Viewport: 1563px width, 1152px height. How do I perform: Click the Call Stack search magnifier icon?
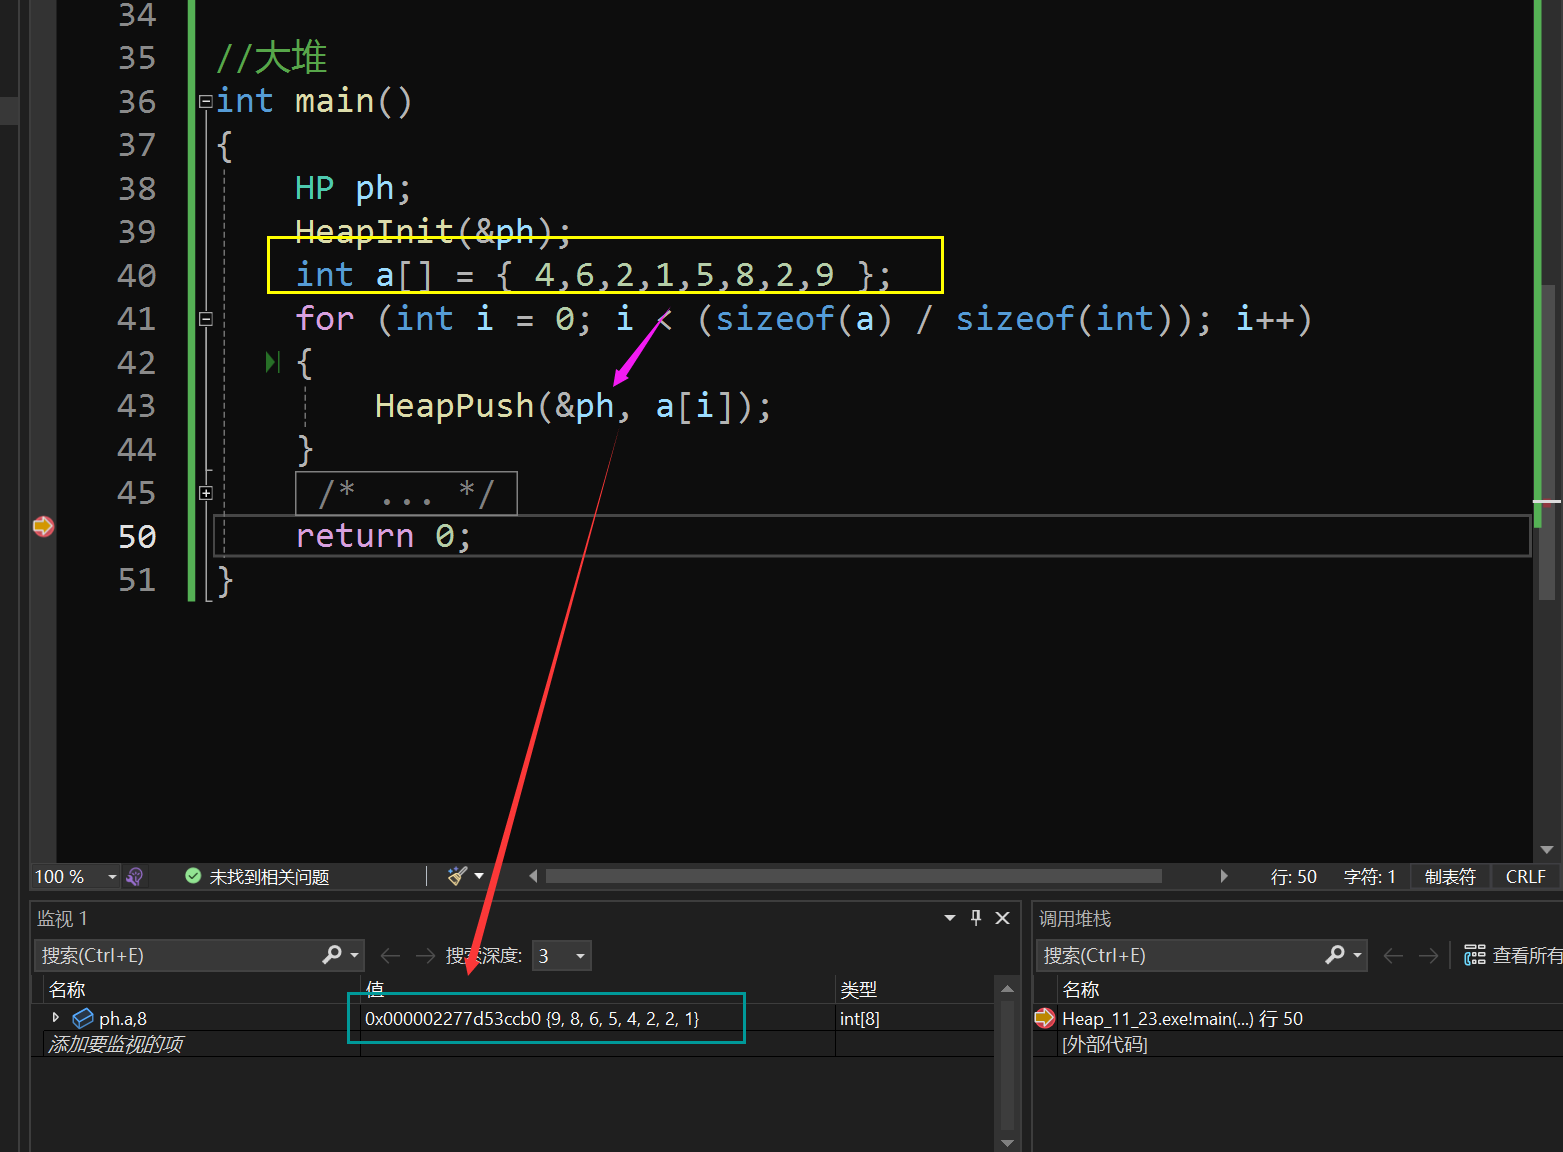1335,955
